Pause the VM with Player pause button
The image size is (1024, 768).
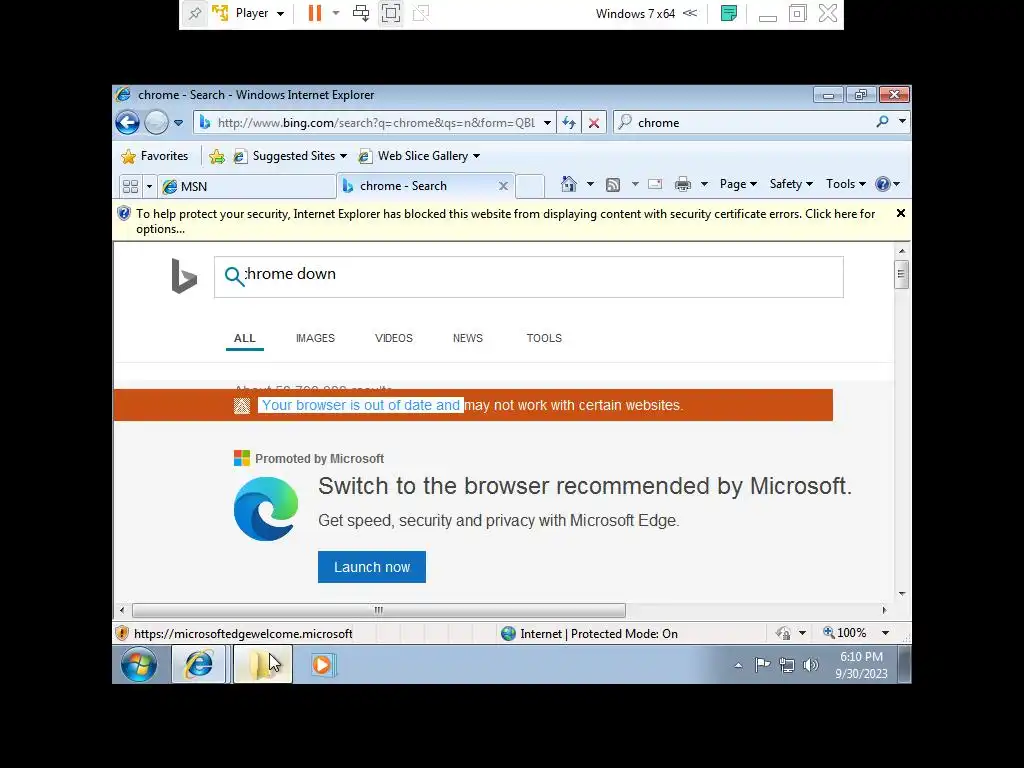(x=315, y=13)
